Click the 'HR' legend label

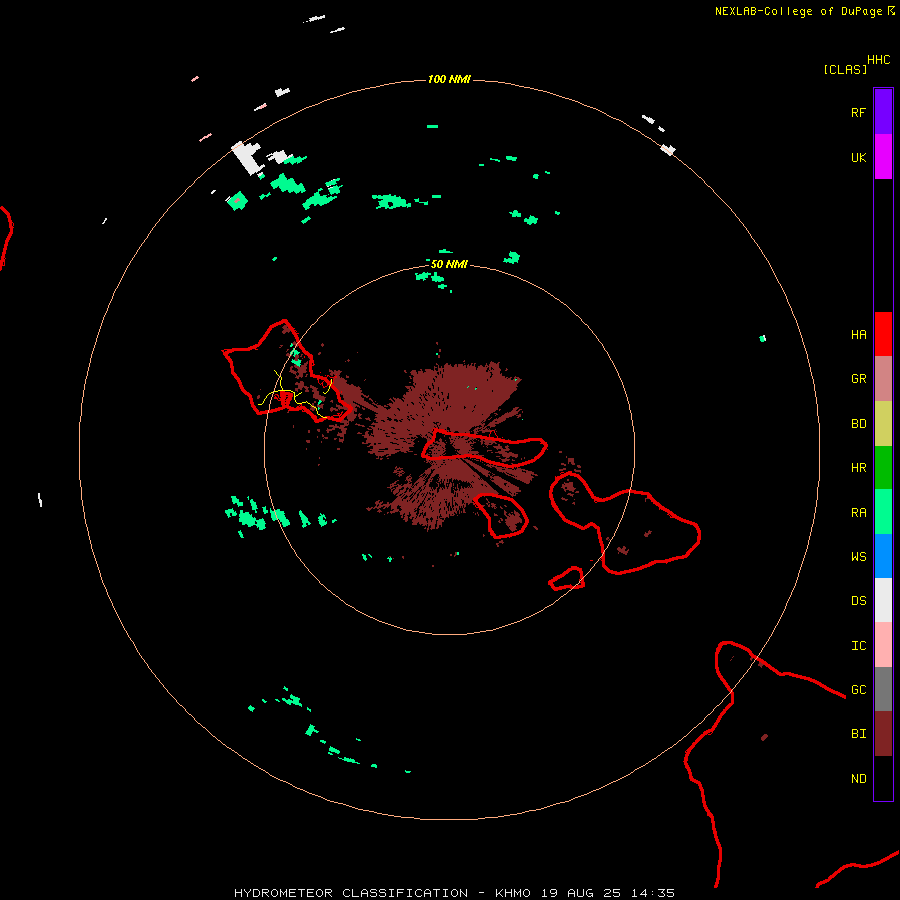pyautogui.click(x=858, y=468)
